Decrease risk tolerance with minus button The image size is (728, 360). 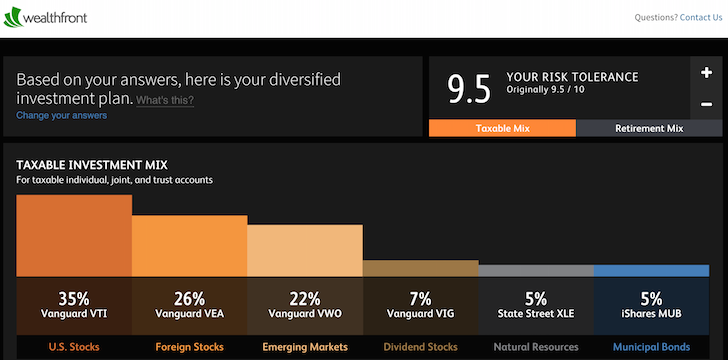pyautogui.click(x=706, y=104)
